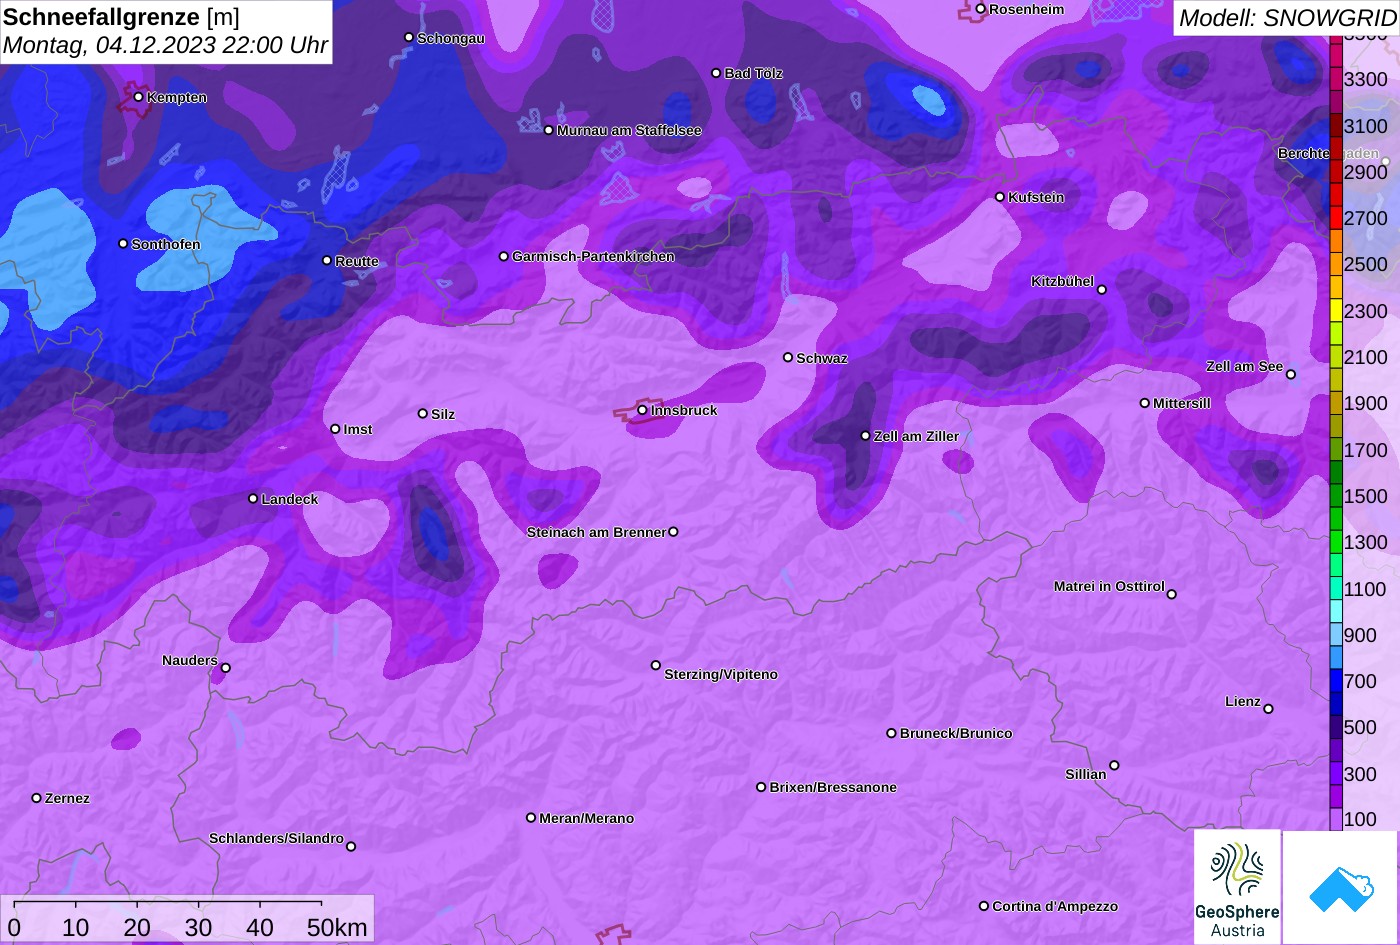Click the Sillian location dot

click(1114, 766)
